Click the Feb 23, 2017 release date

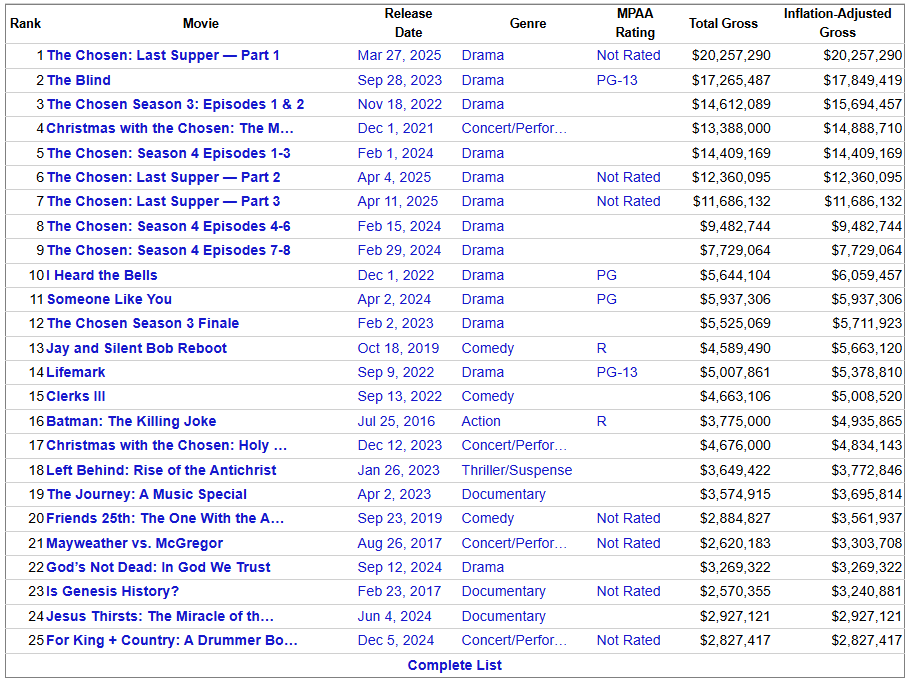coord(399,592)
